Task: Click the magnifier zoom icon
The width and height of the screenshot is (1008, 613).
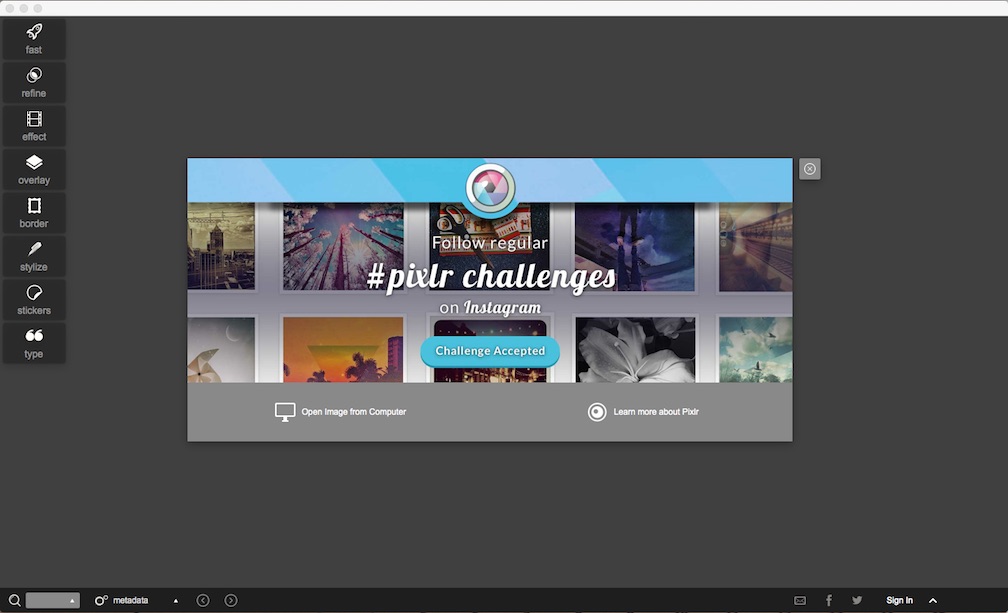Action: 14,601
